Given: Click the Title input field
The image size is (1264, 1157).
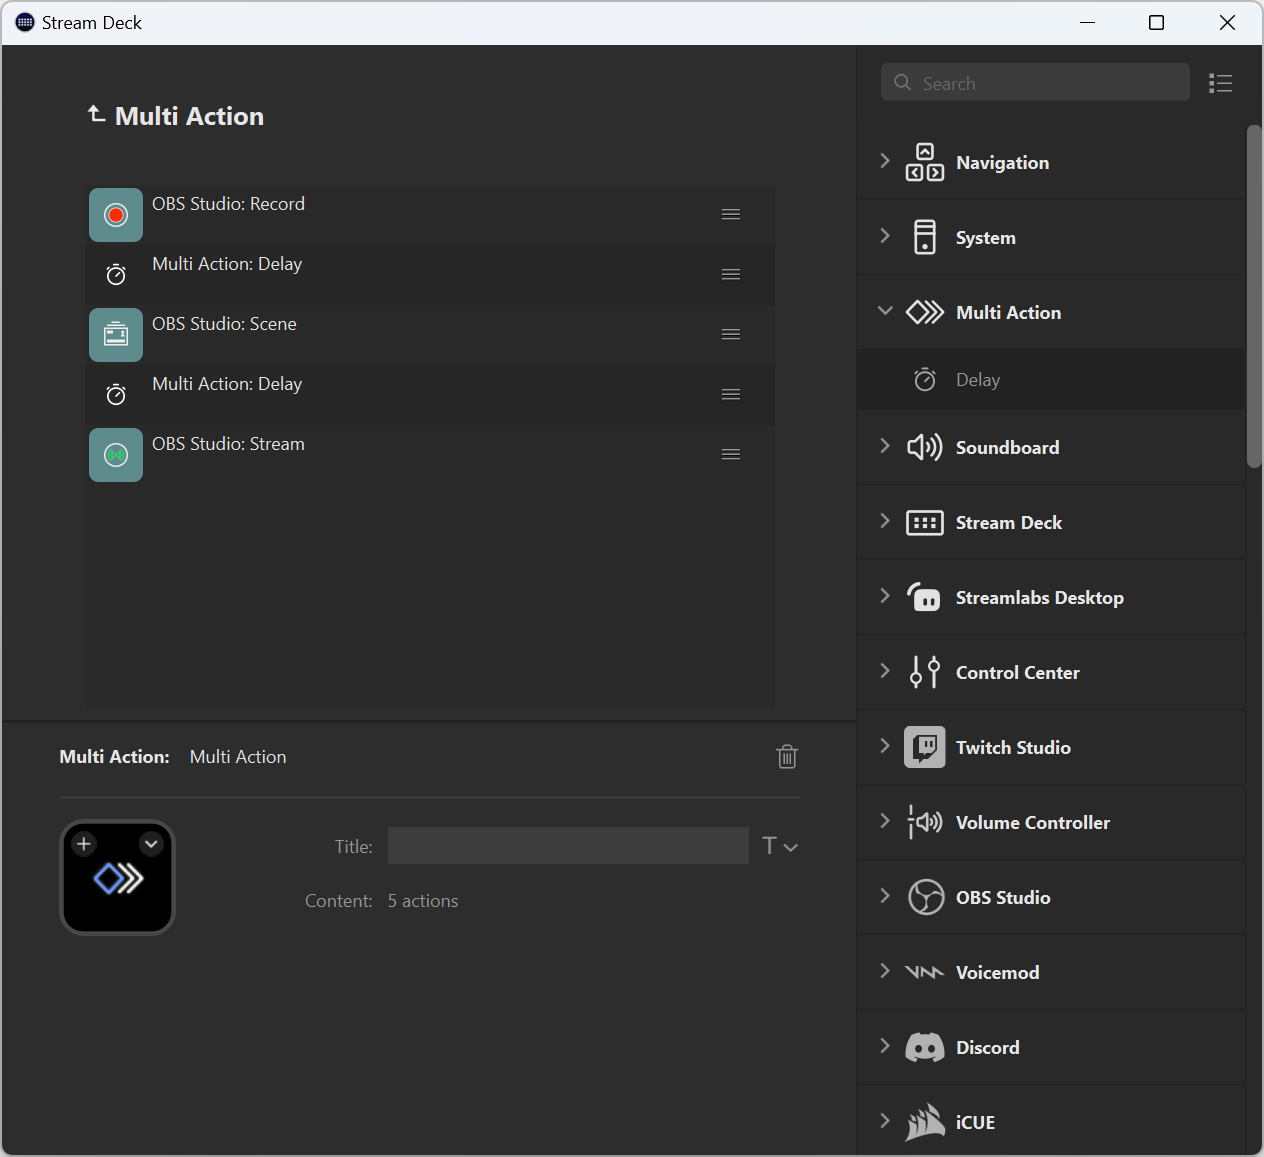Looking at the screenshot, I should pyautogui.click(x=568, y=846).
